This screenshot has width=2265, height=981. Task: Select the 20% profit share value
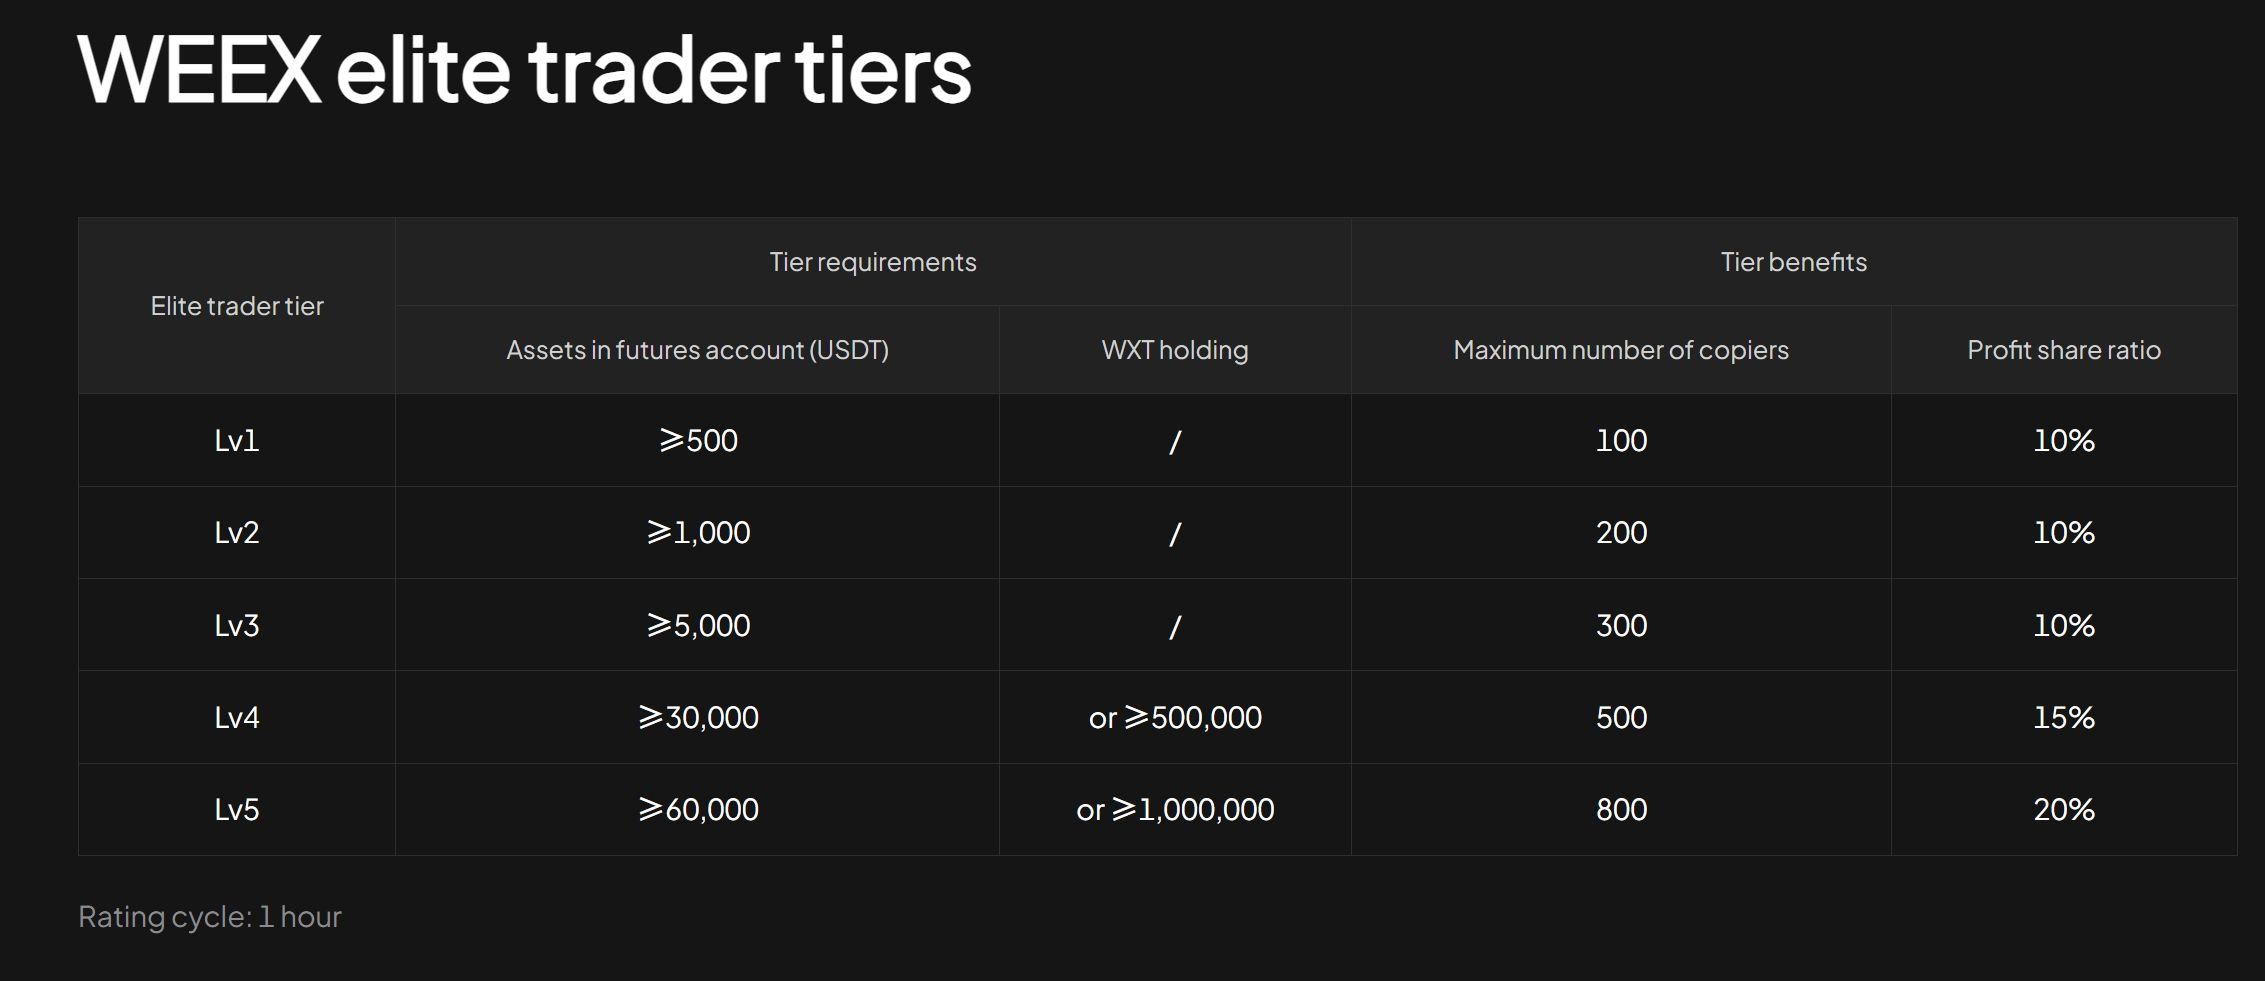coord(2064,809)
